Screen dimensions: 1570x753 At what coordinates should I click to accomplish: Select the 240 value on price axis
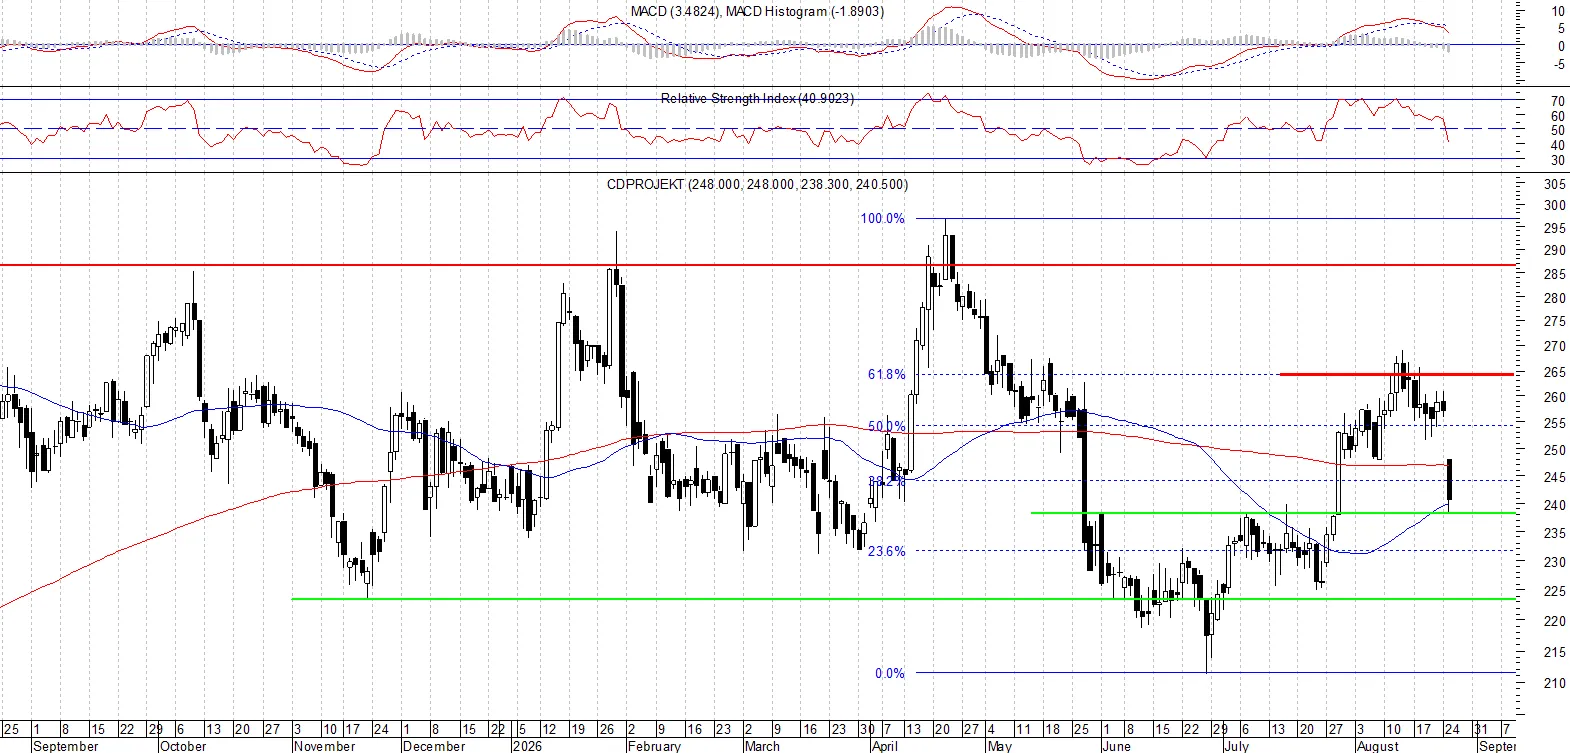1555,506
